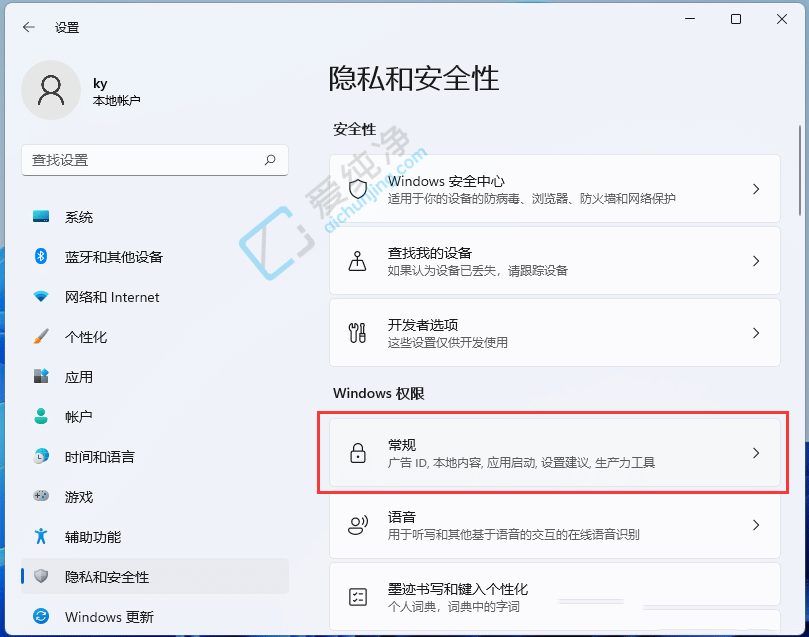Image resolution: width=809 pixels, height=637 pixels.
Task: Click the 隐私和安全性 shield icon in sidebar
Action: point(41,576)
